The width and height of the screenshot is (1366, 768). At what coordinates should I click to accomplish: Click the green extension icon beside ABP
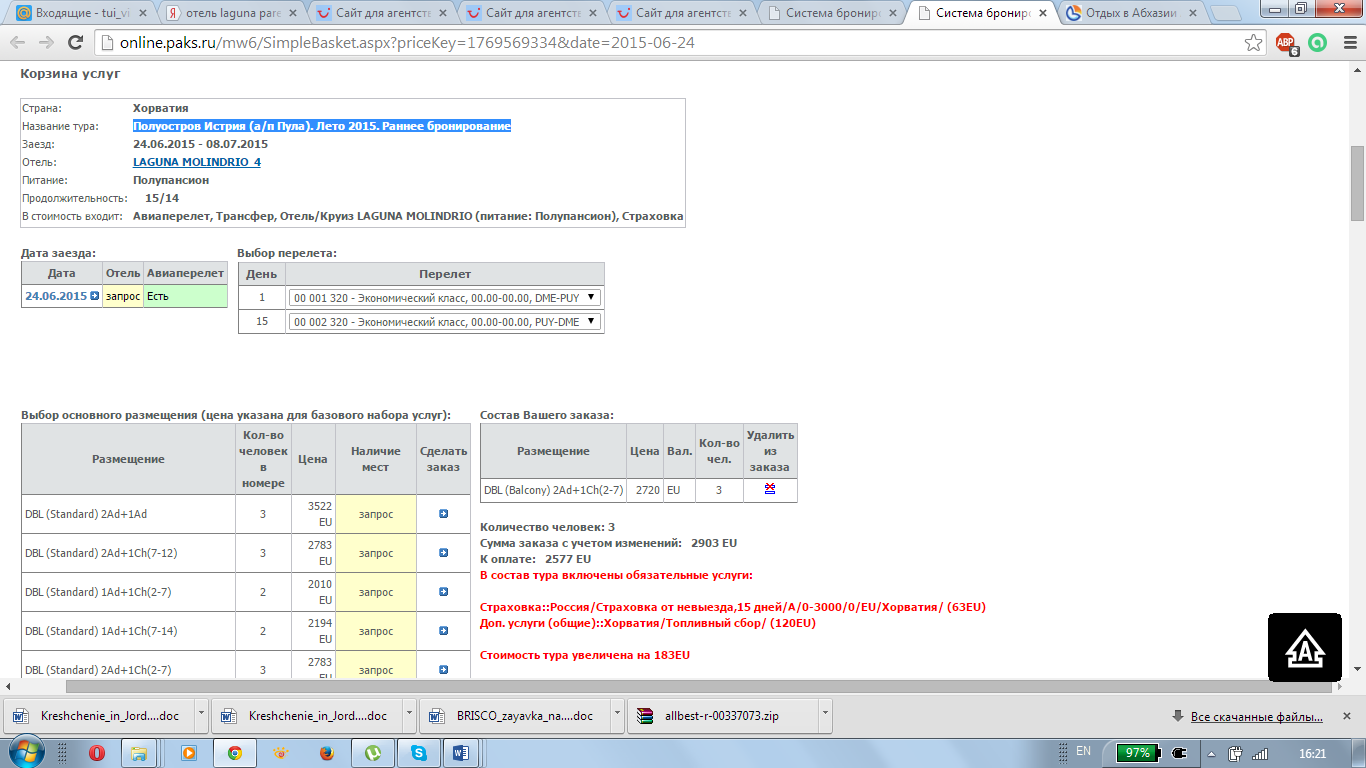click(1318, 43)
